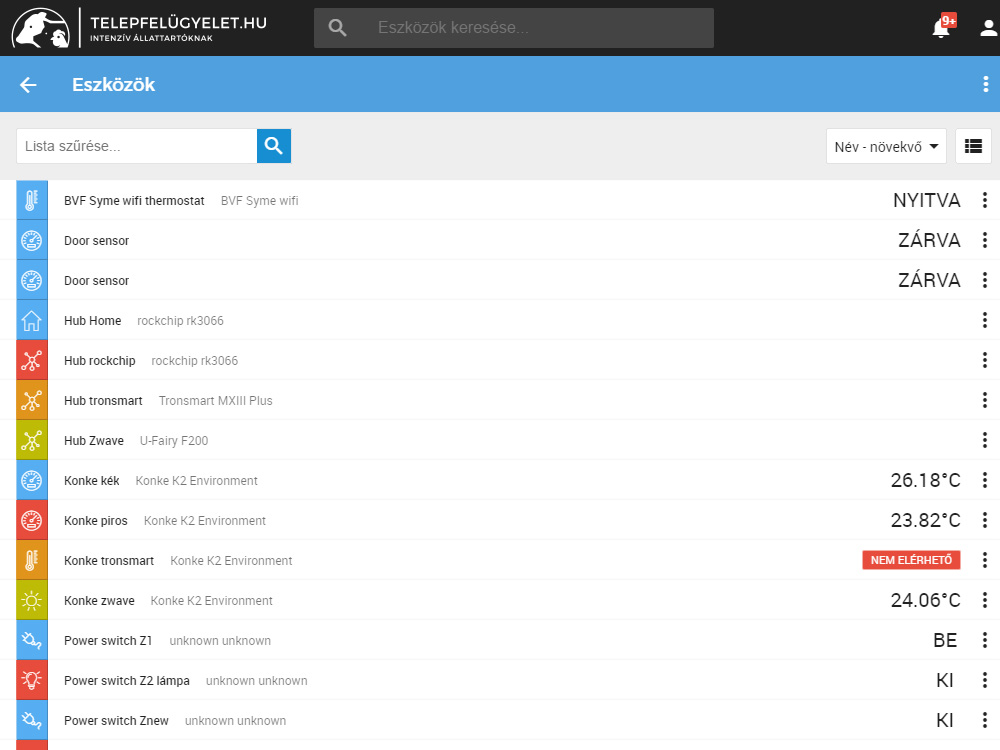Click the 24.06°C temperature value
This screenshot has height=750, width=1000.
point(925,600)
